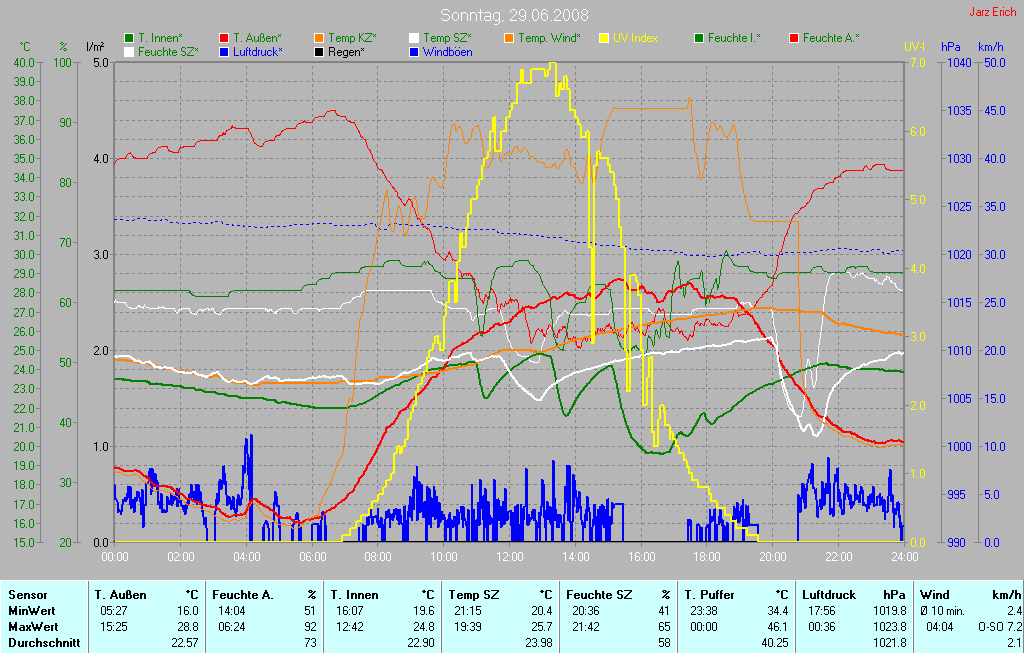
Task: Click the red T. Außen legend swatch
Action: [x=224, y=38]
